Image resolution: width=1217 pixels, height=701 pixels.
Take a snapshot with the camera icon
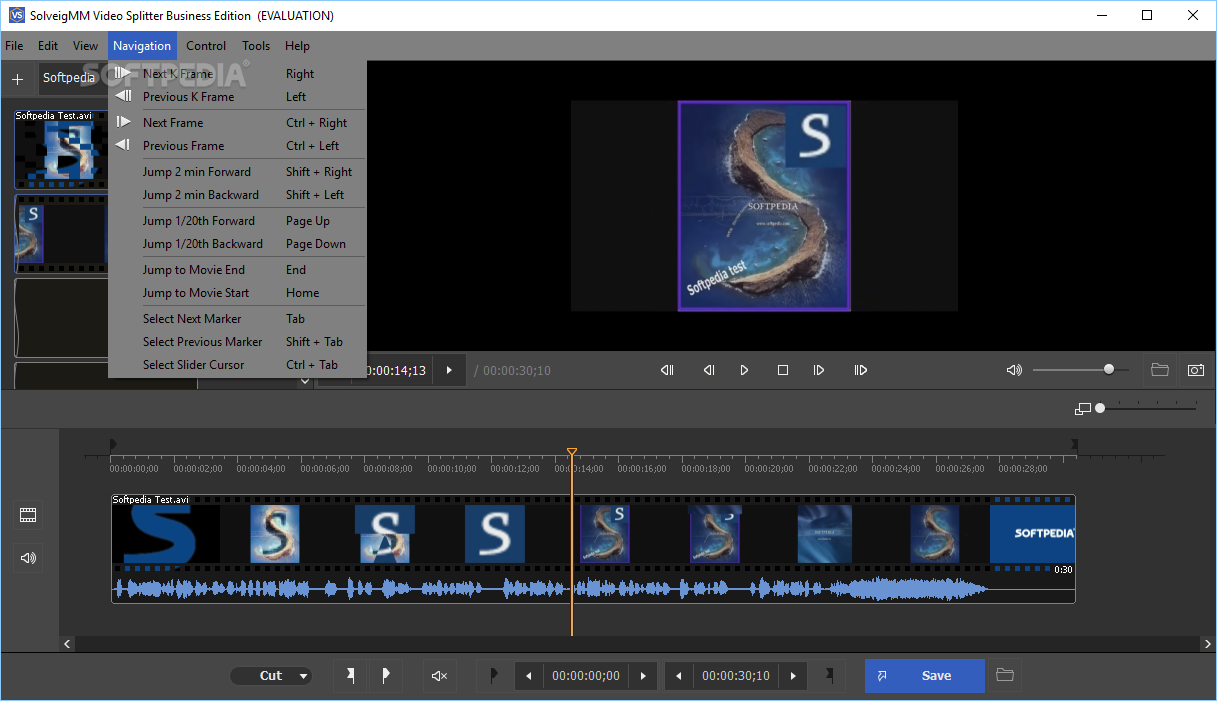click(1196, 370)
